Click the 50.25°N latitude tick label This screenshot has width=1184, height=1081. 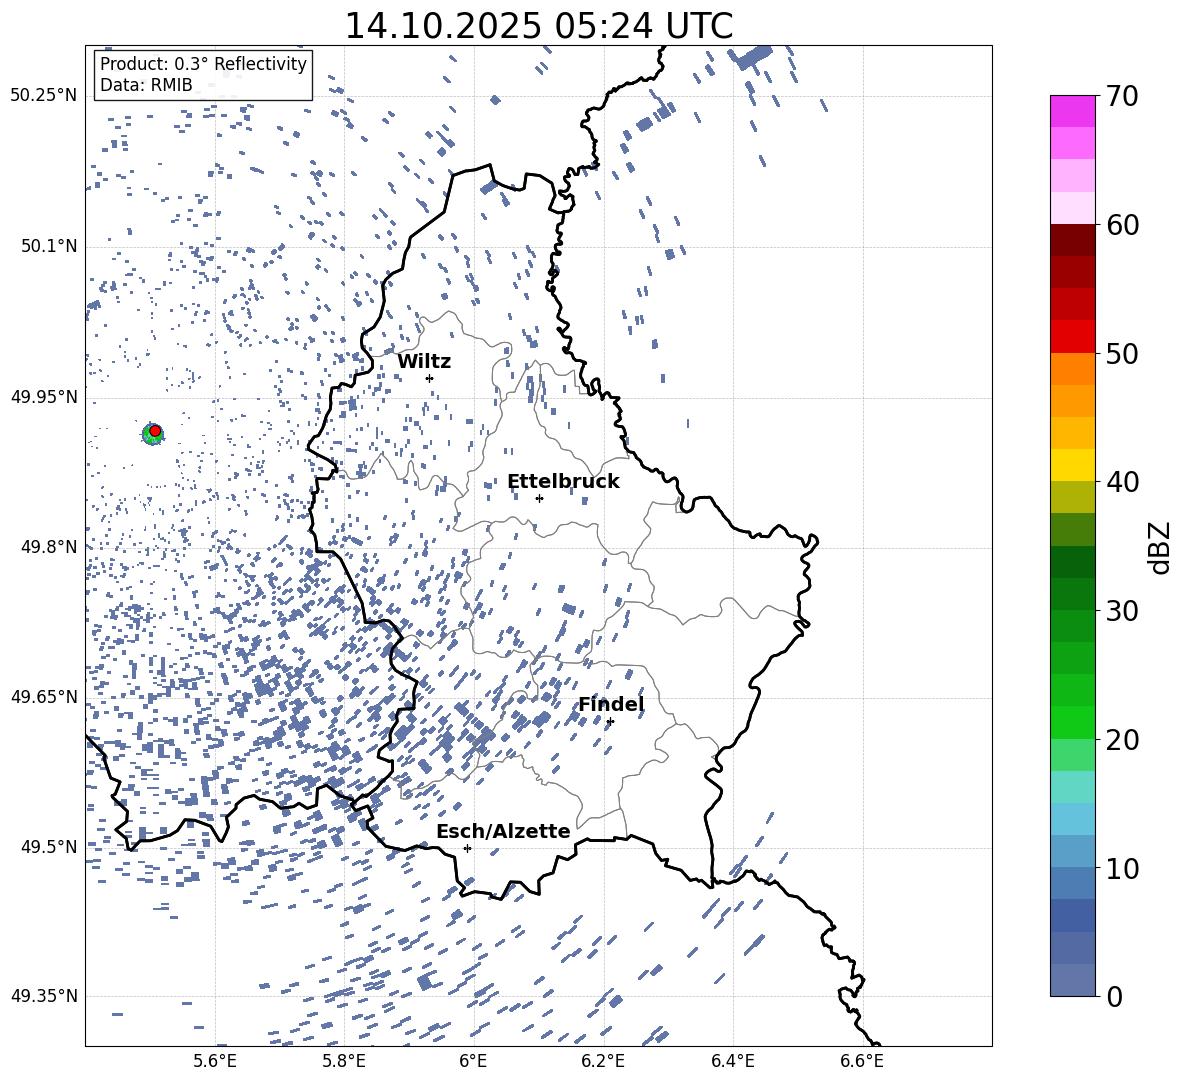click(x=44, y=96)
